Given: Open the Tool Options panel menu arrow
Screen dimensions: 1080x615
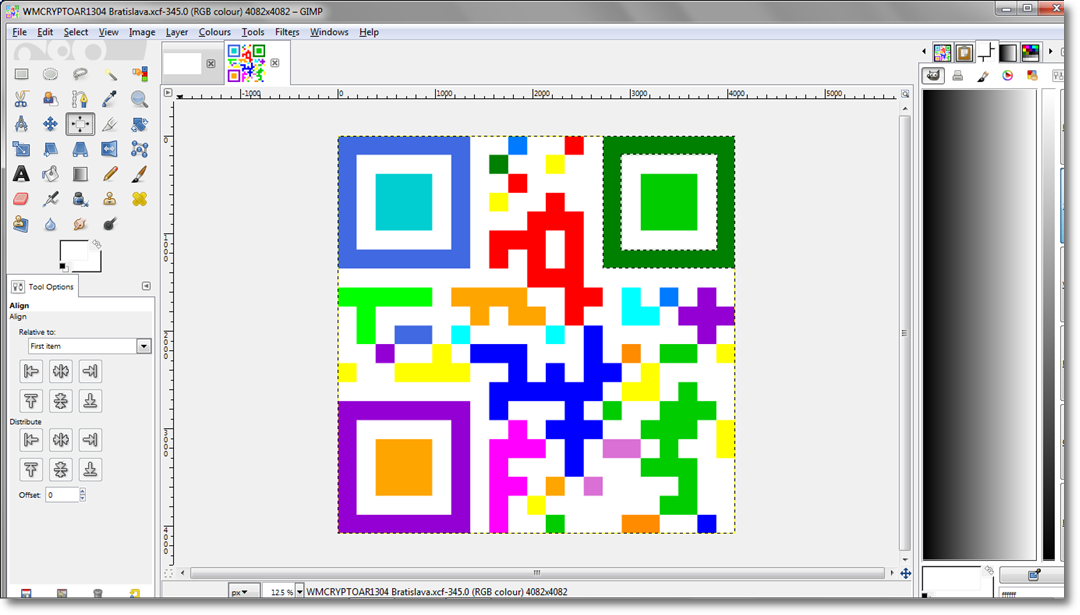Looking at the screenshot, I should pos(146,286).
